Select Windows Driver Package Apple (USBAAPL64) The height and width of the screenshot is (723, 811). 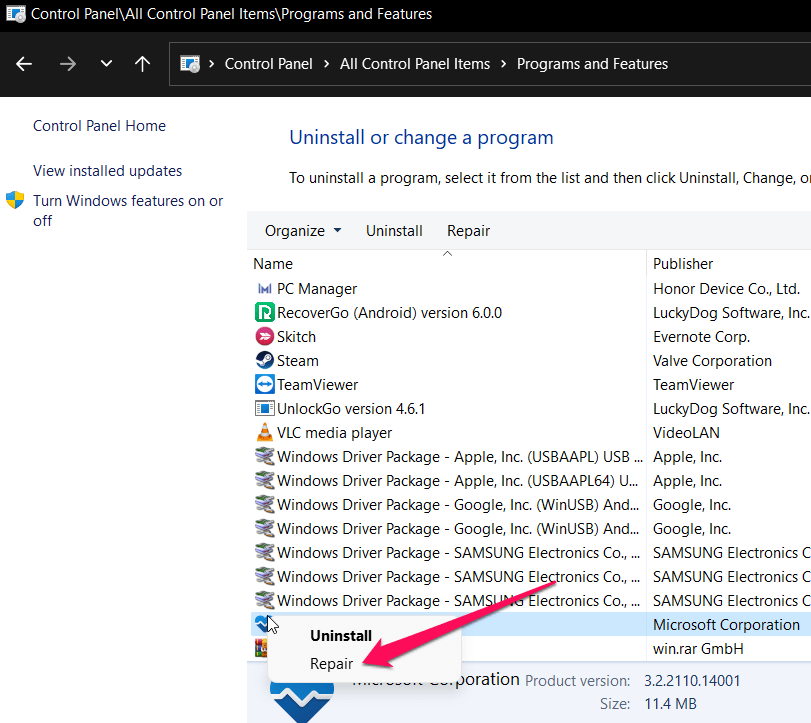(457, 481)
